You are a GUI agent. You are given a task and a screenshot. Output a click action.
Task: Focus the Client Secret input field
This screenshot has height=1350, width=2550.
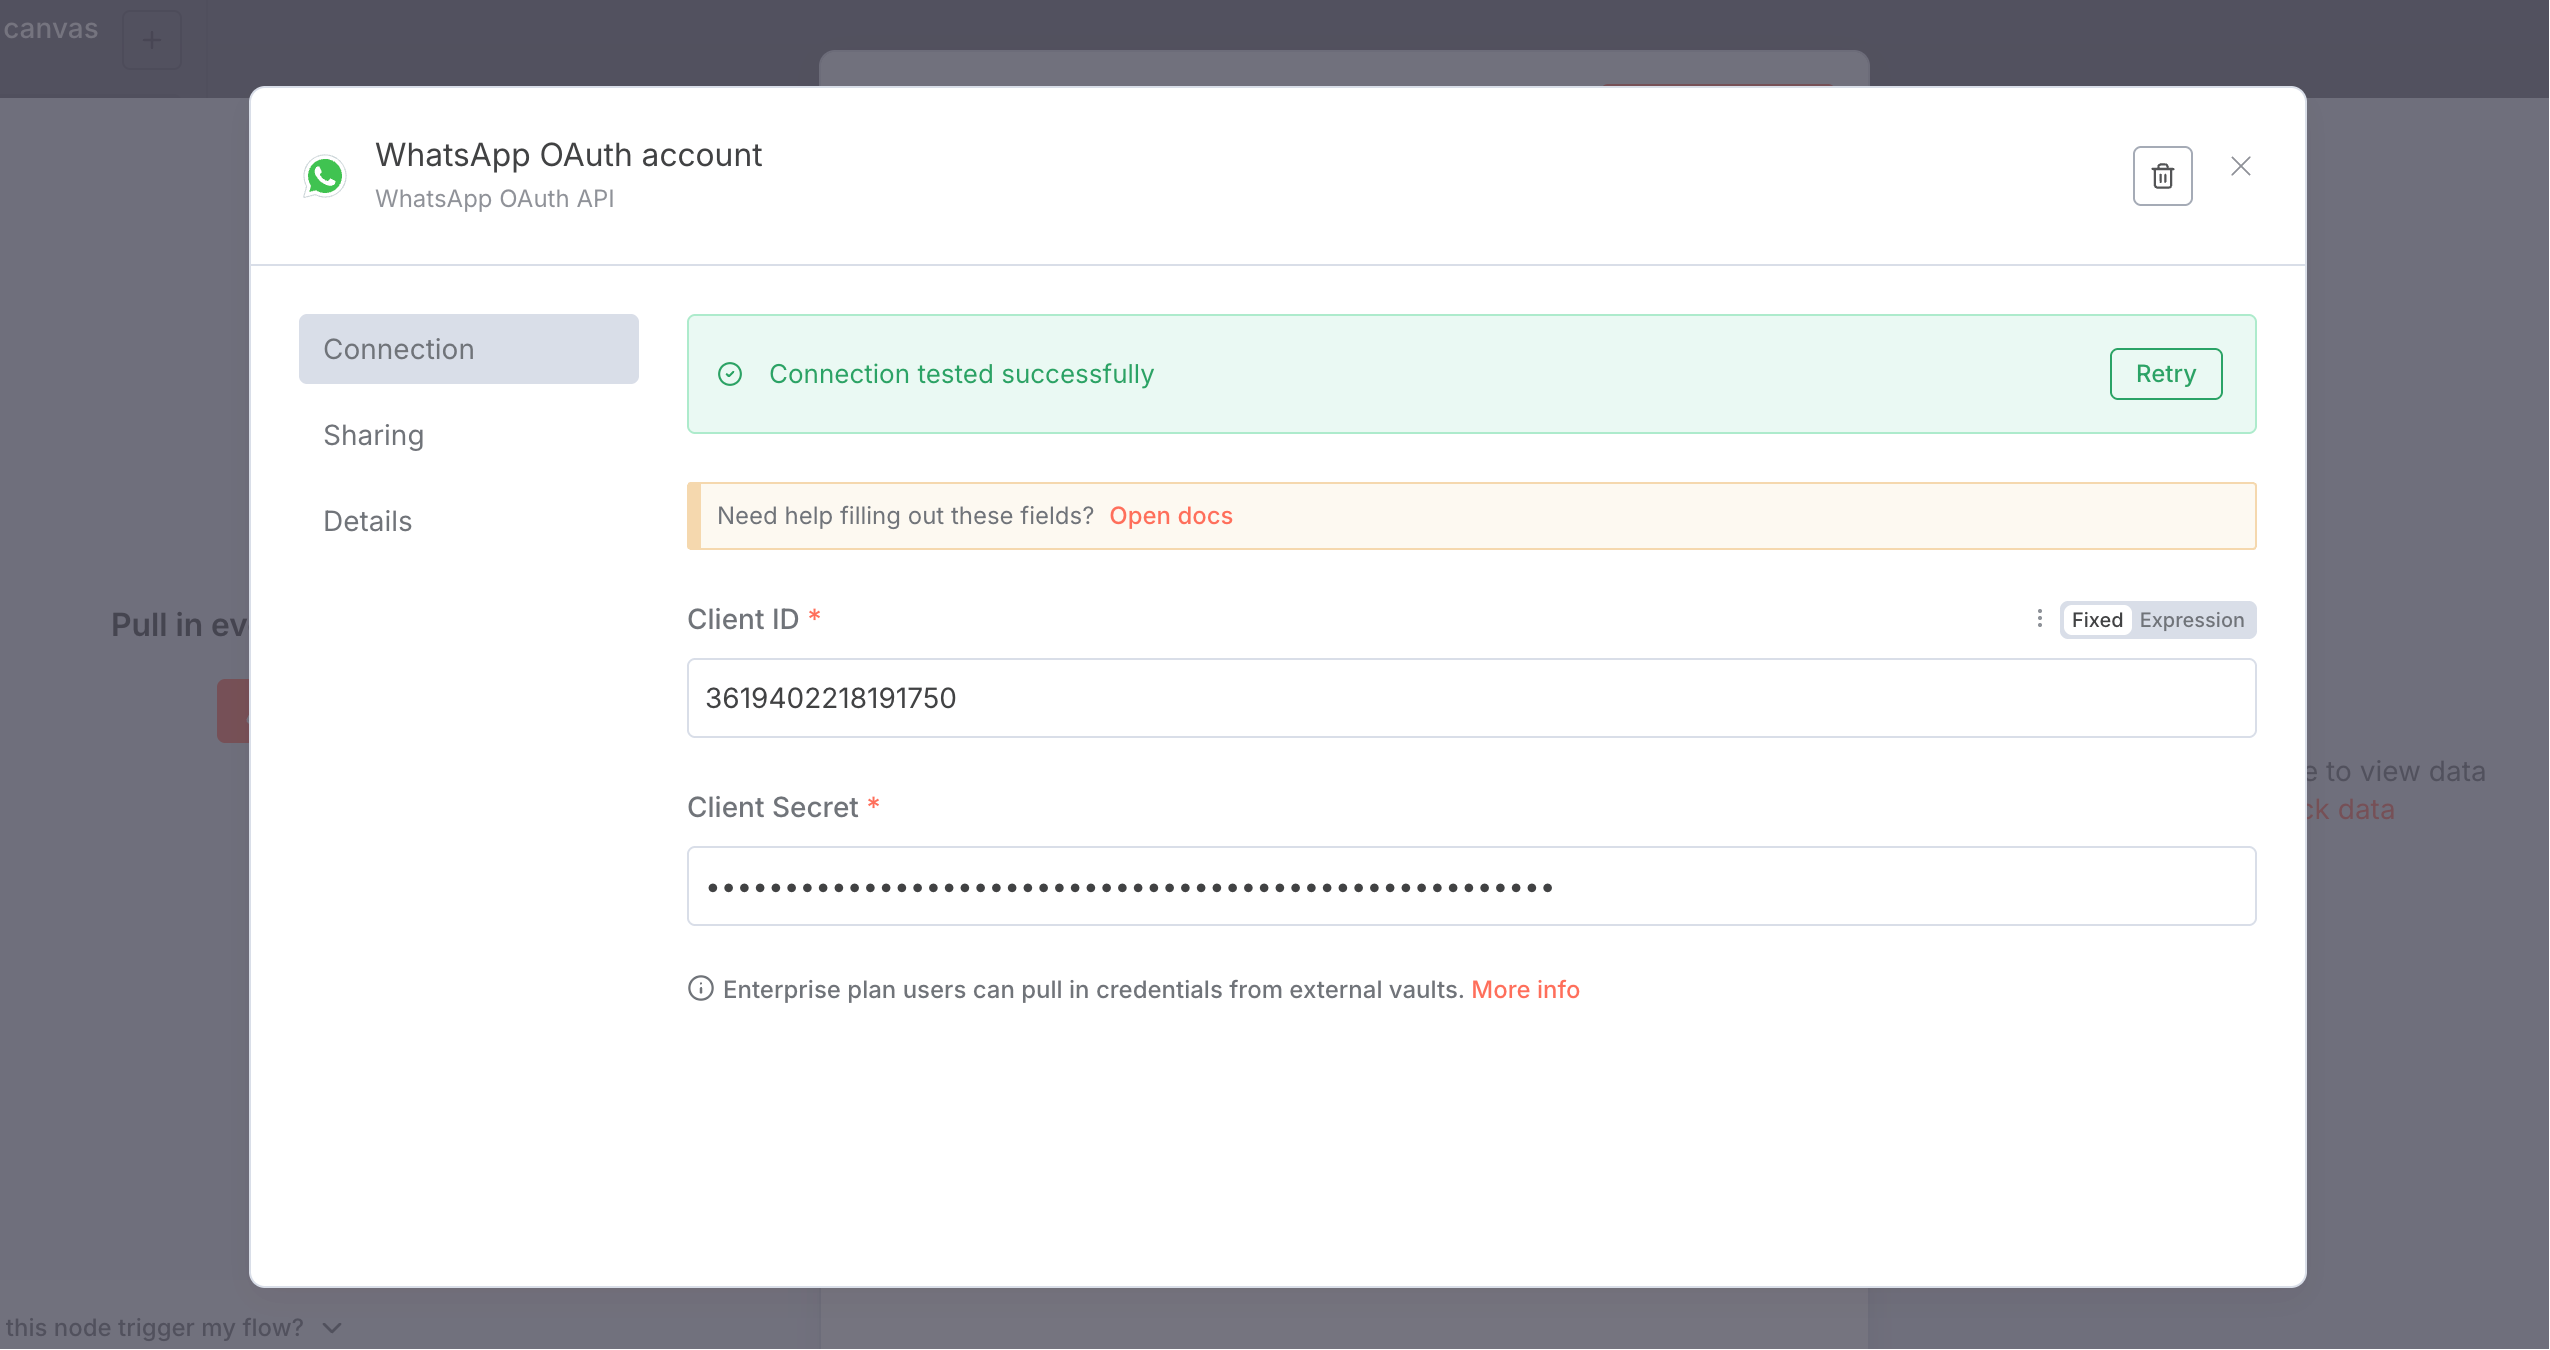1470,886
